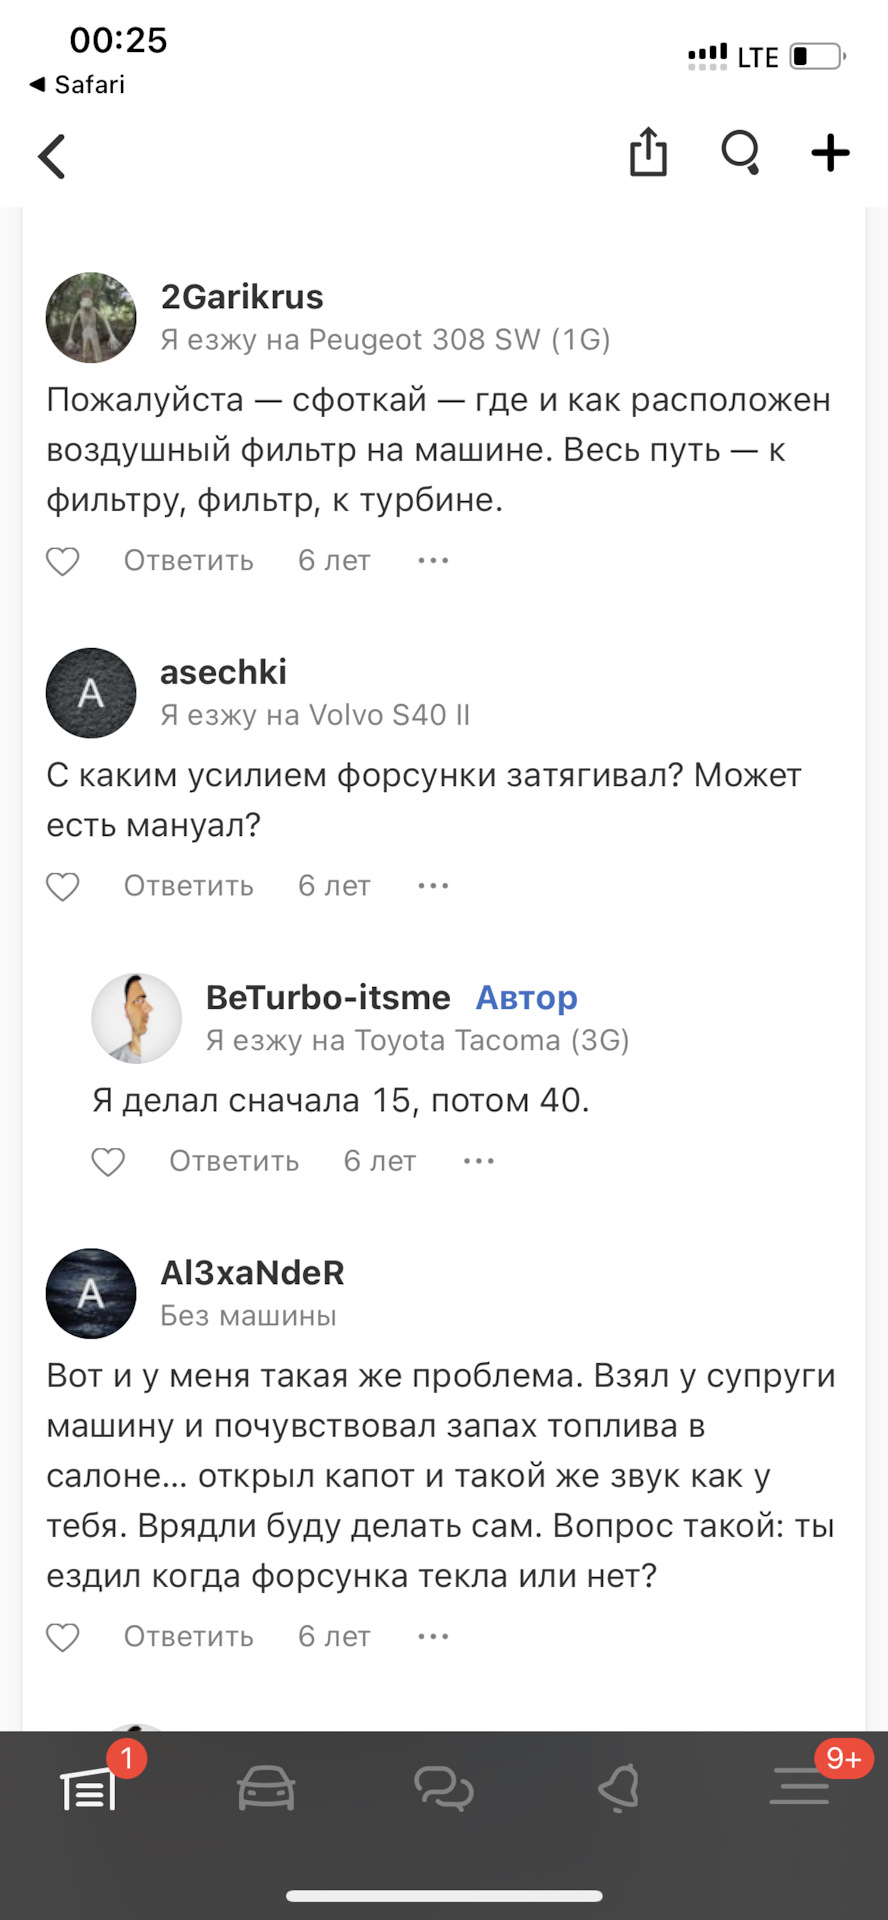Like 2Garikrus's comment with heart
Screen dimensions: 888x1920
tap(63, 561)
